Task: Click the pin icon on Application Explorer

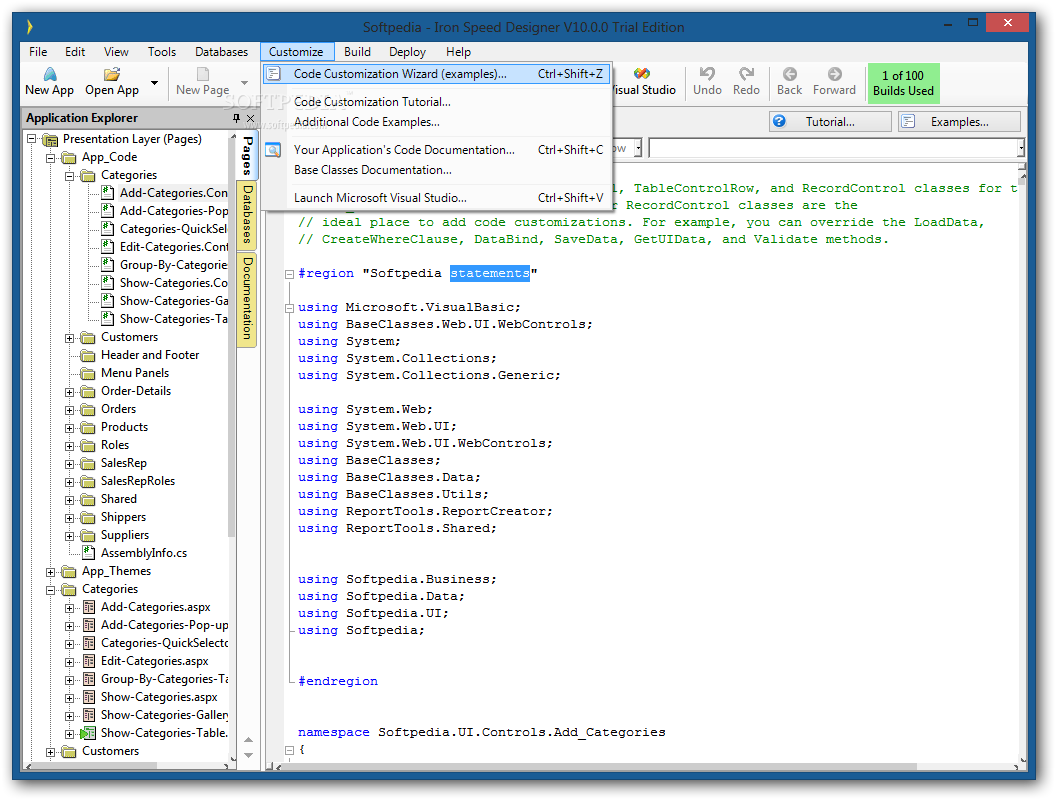Action: tap(236, 118)
